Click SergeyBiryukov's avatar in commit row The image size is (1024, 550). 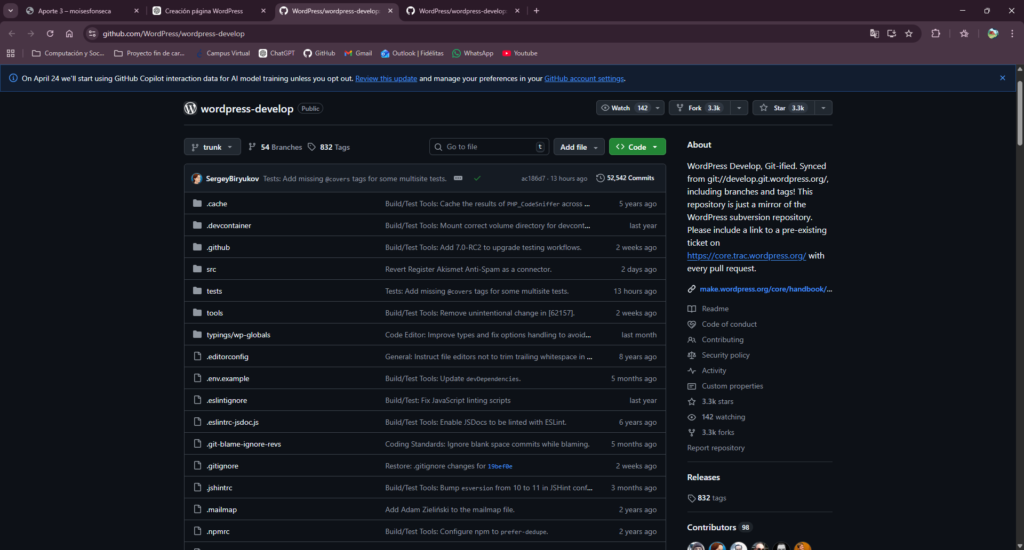[197, 178]
